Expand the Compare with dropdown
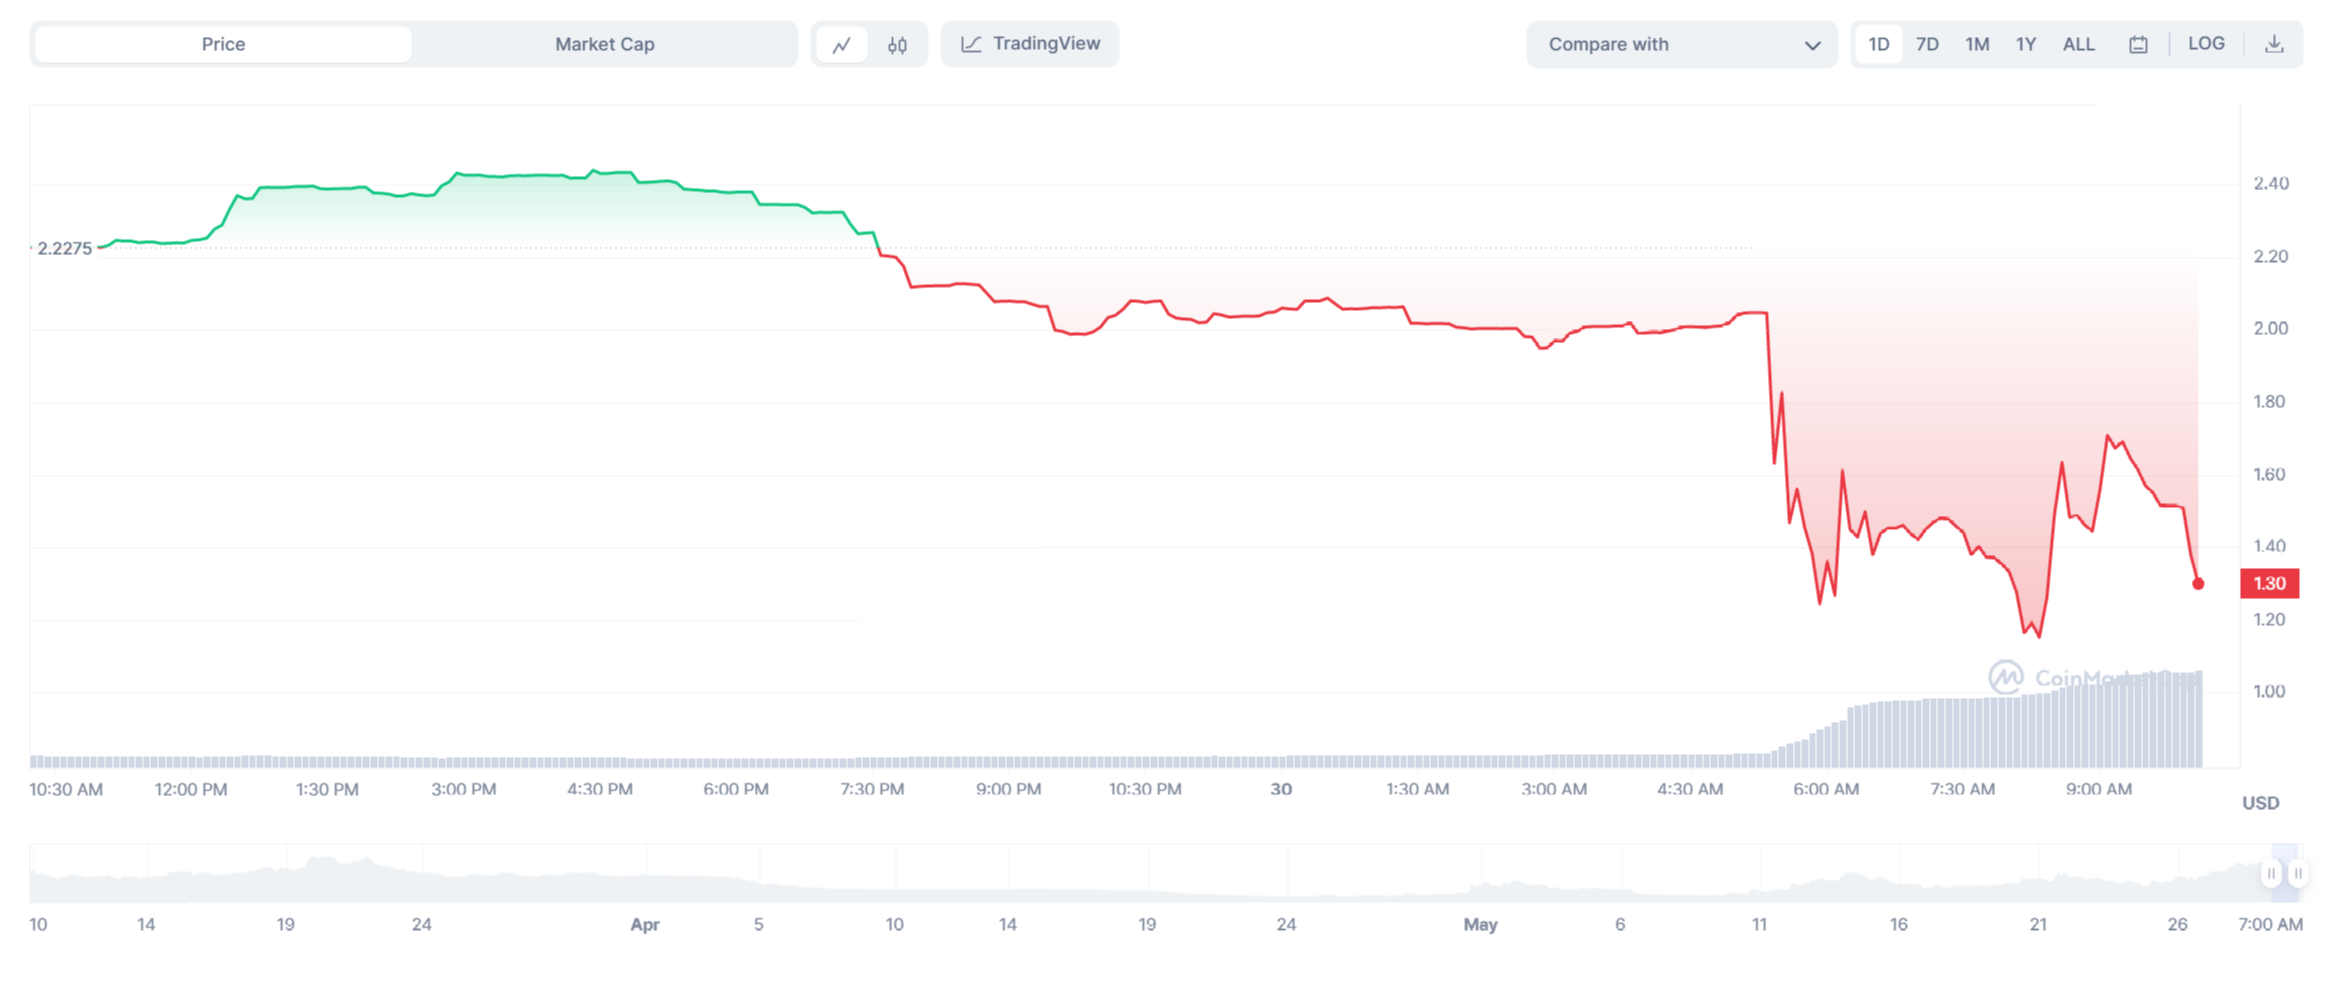The width and height of the screenshot is (2348, 981). coord(1682,45)
